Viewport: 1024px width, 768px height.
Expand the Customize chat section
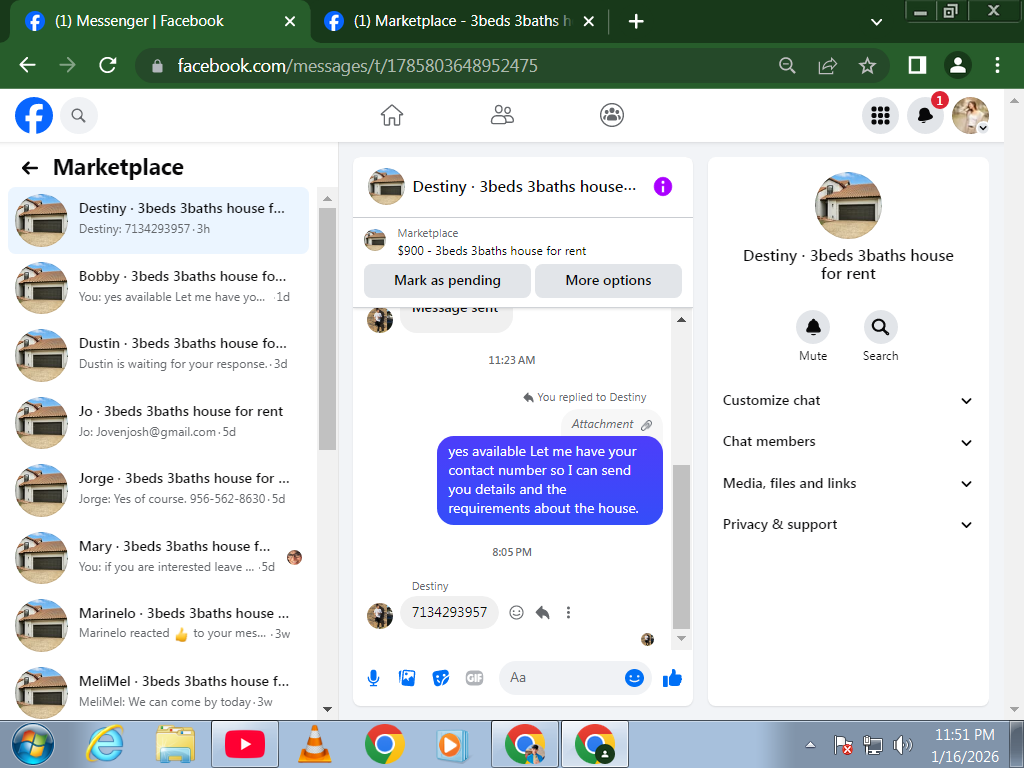[848, 401]
